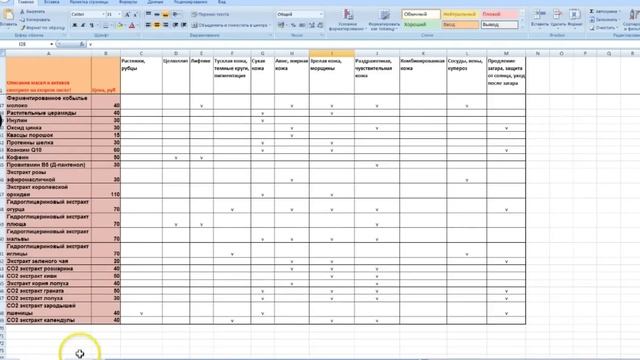
Task: Open the Clear (Очистить) menu
Action: pos(603,28)
